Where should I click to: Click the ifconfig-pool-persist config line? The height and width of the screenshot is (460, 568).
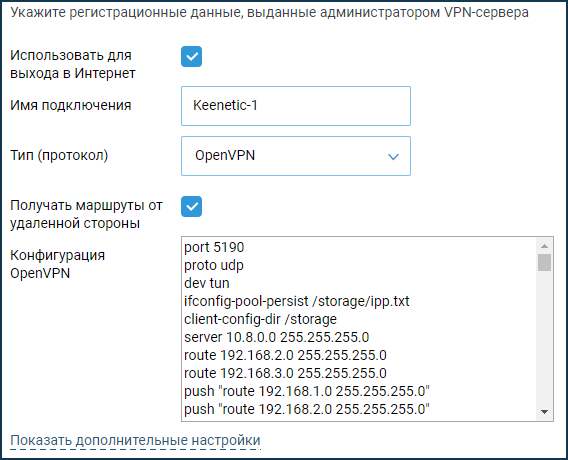pos(297,301)
